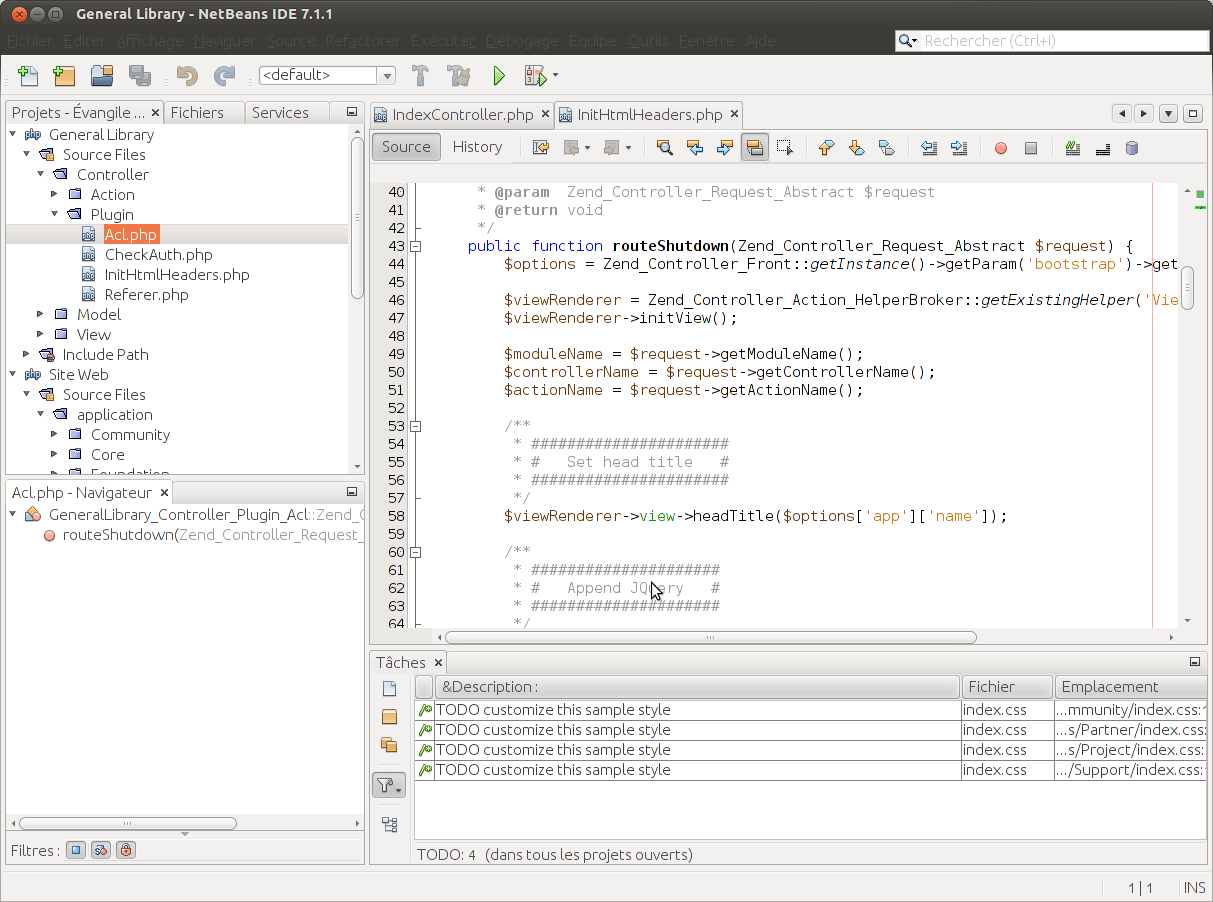
Task: Run the project with the green play icon
Action: coord(498,75)
